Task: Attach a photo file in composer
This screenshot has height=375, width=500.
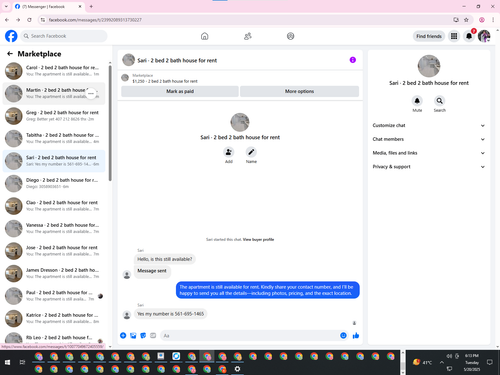Action: tap(133, 336)
